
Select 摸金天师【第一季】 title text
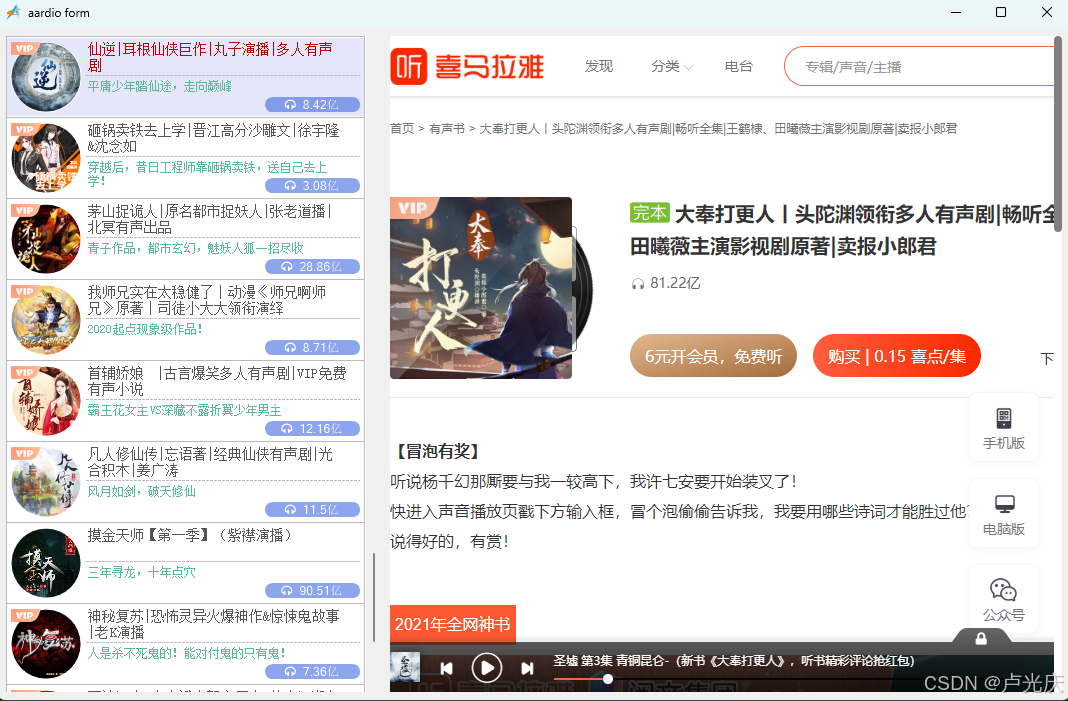pos(191,535)
